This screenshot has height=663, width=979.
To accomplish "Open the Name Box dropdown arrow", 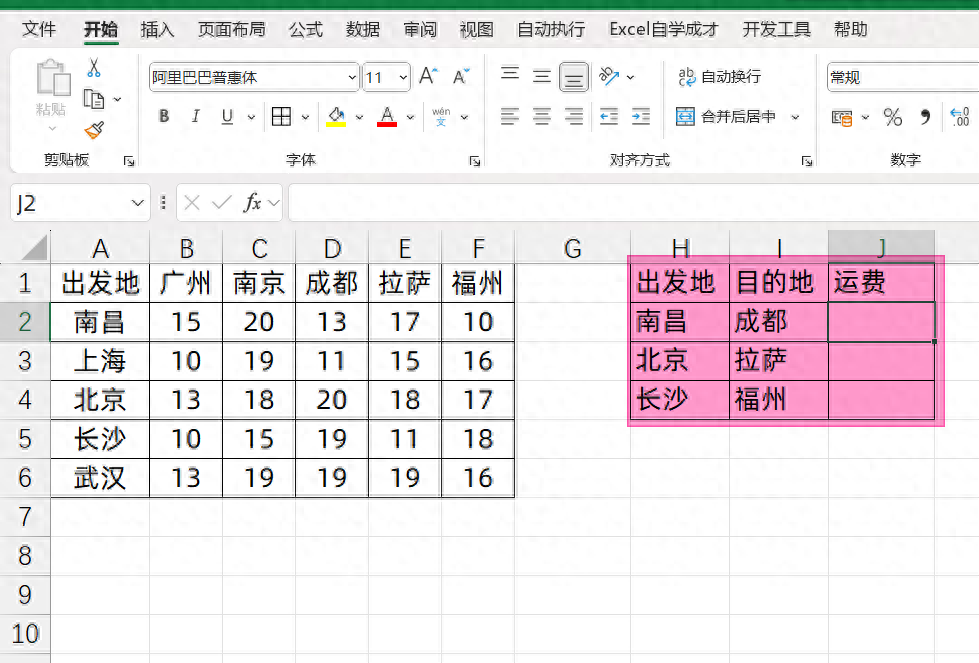I will [x=137, y=203].
